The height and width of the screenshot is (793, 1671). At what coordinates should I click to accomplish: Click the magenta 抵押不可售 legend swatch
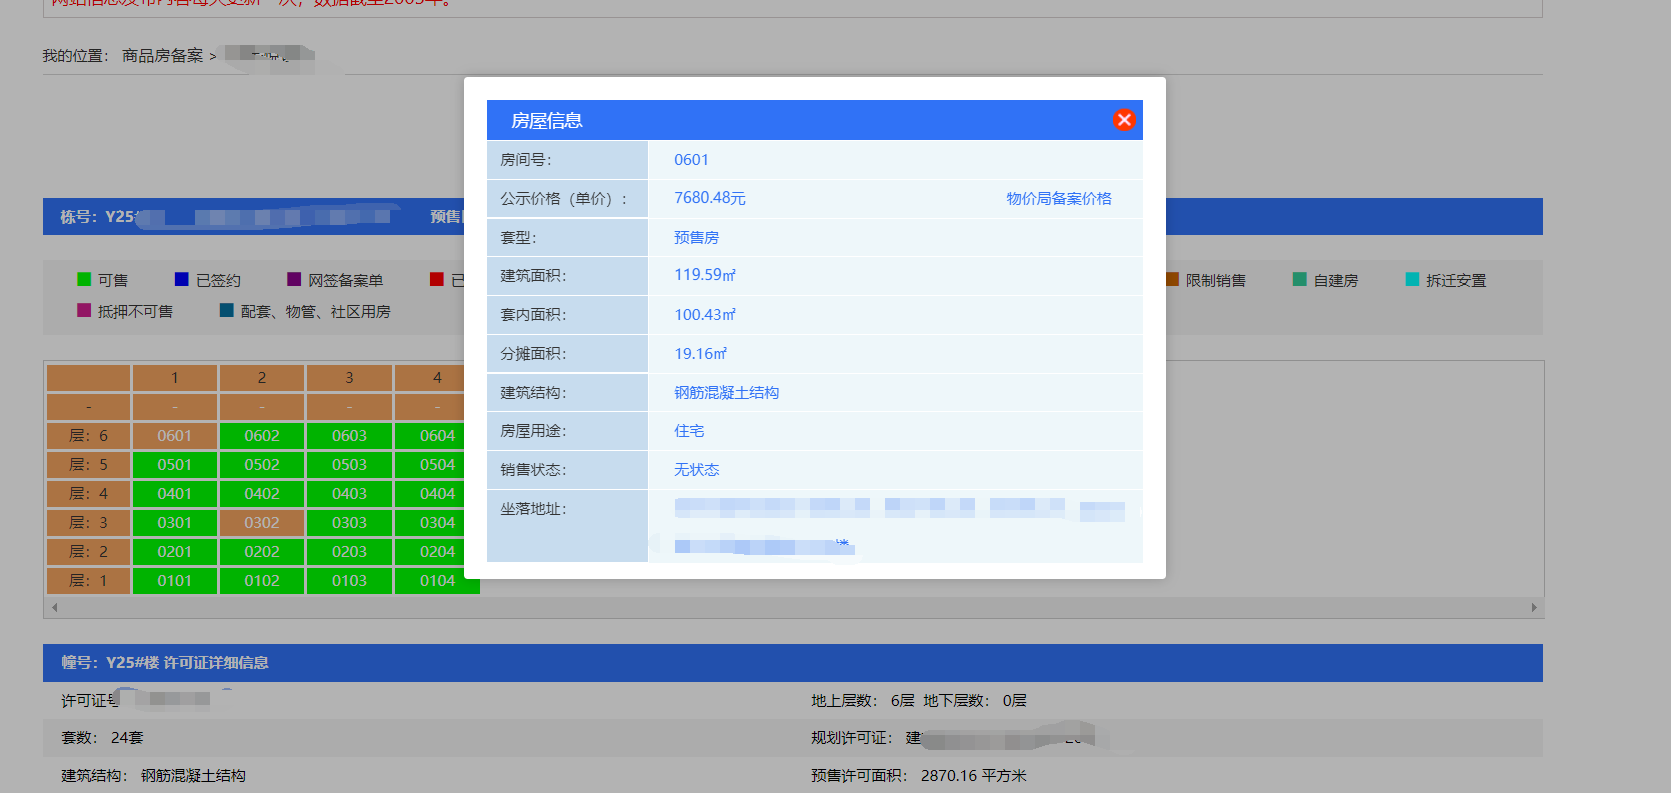coord(84,310)
